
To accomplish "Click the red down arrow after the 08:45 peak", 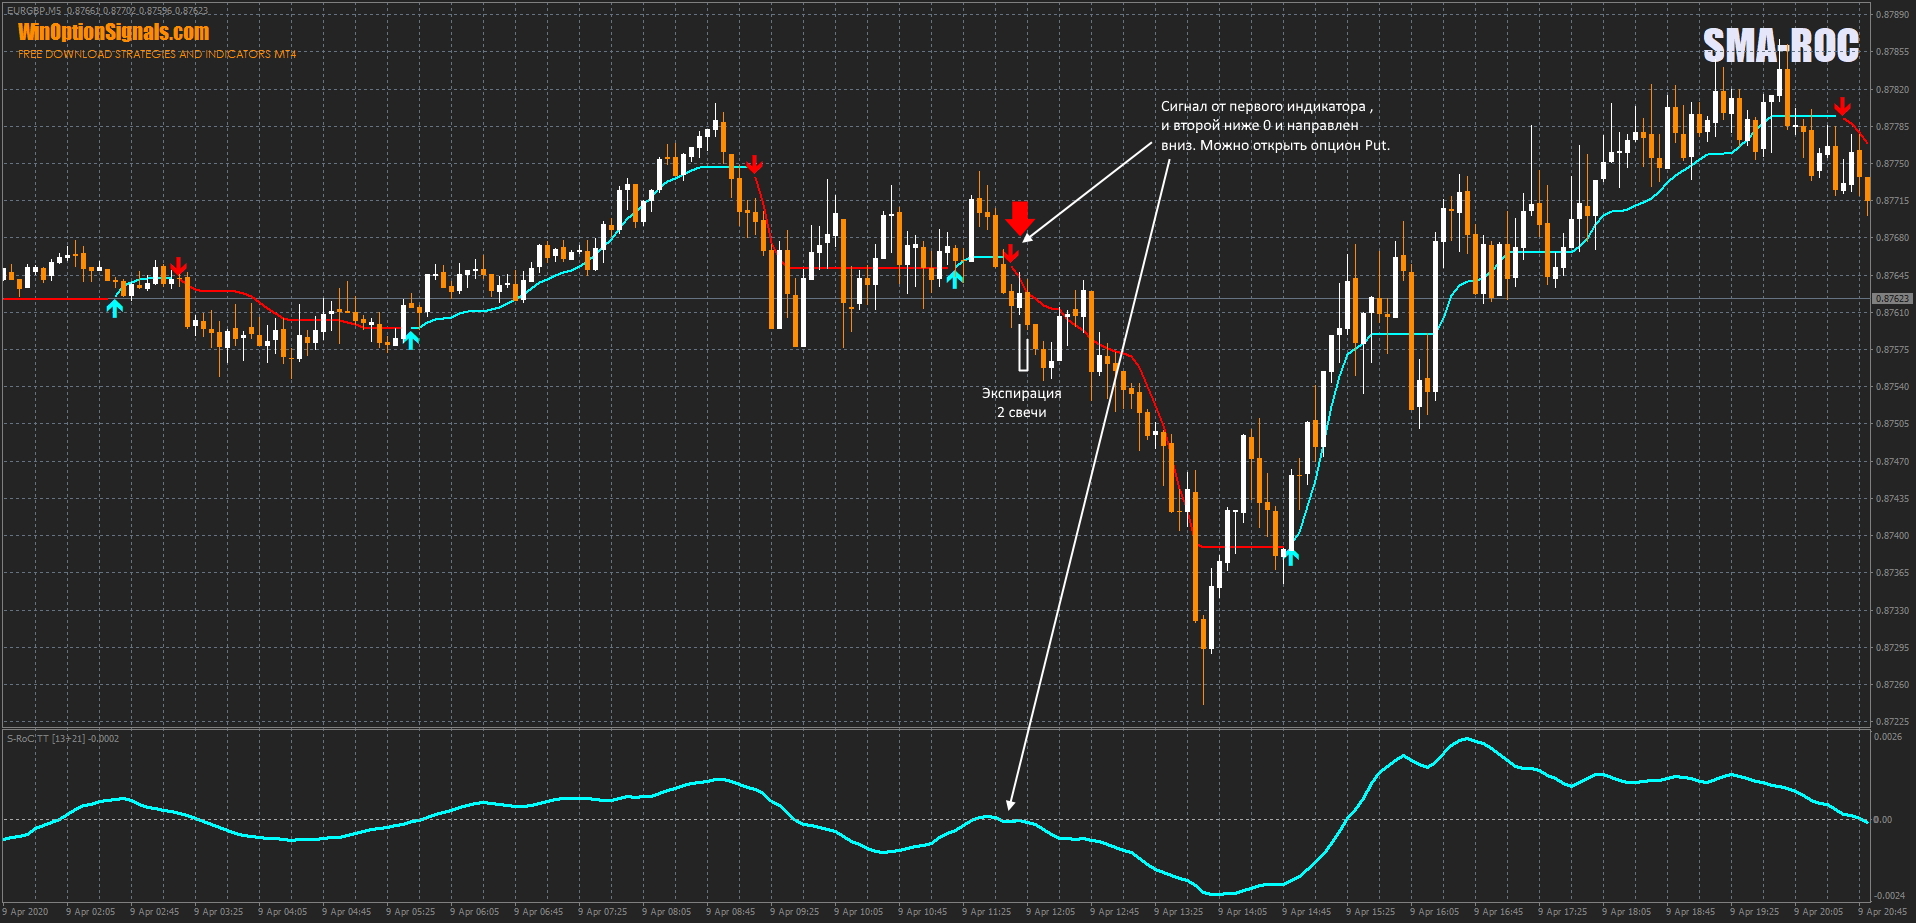I will [x=755, y=164].
